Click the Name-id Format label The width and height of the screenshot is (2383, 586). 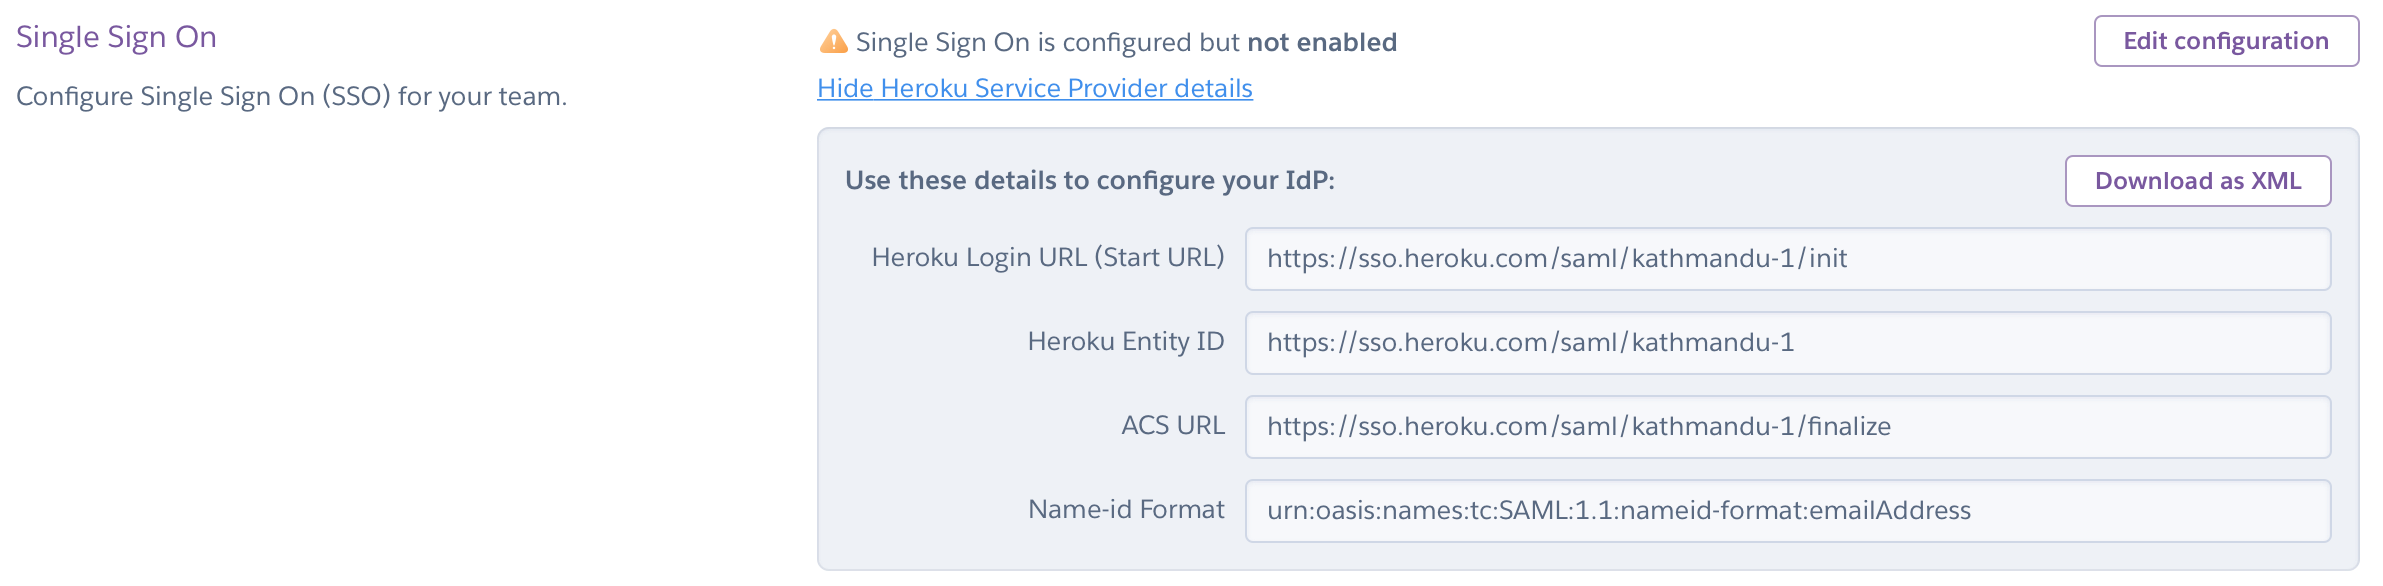pos(1125,510)
